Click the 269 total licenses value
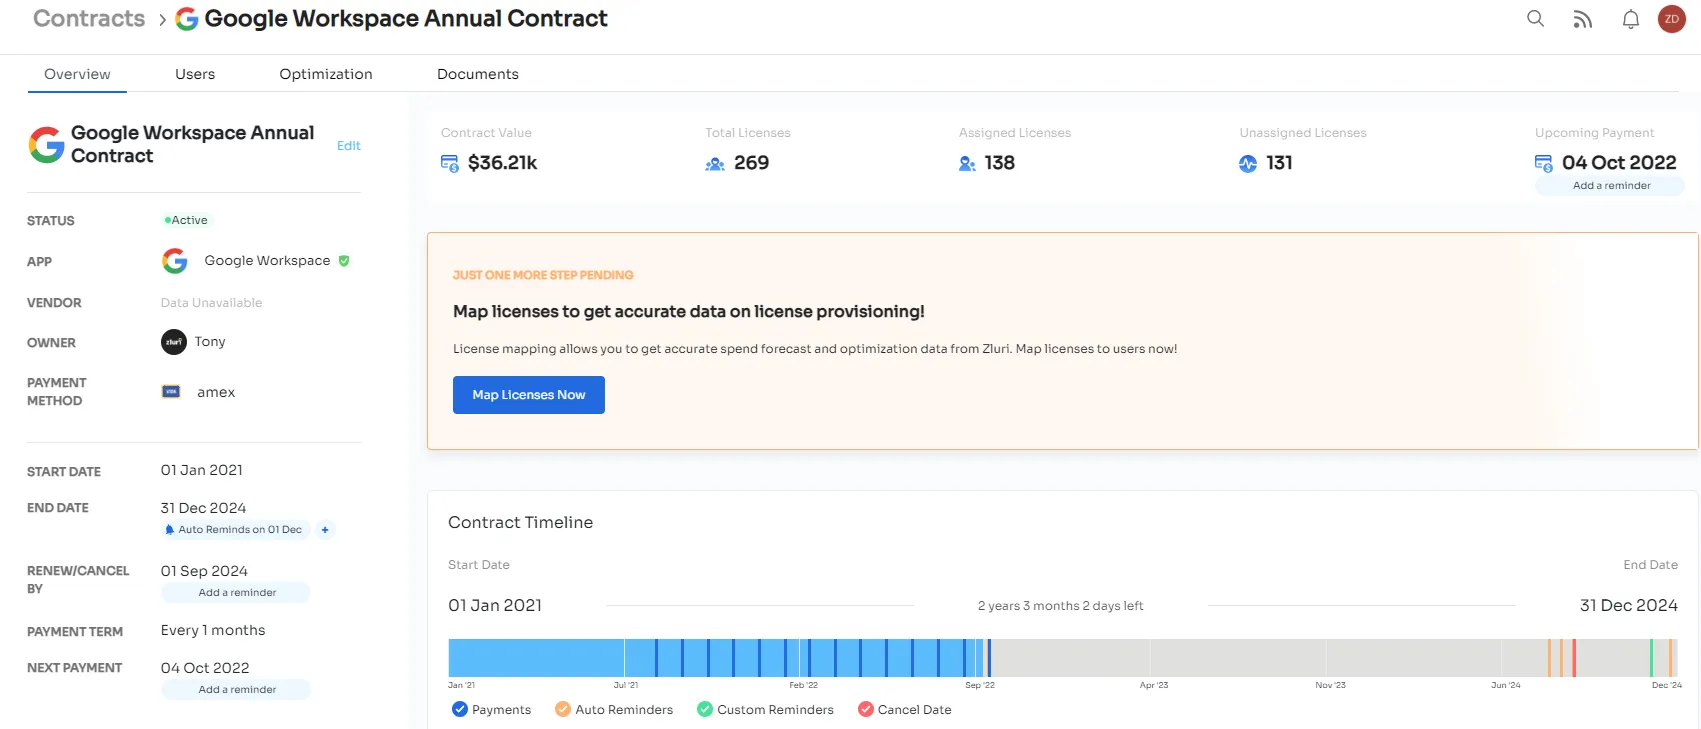 (x=751, y=163)
